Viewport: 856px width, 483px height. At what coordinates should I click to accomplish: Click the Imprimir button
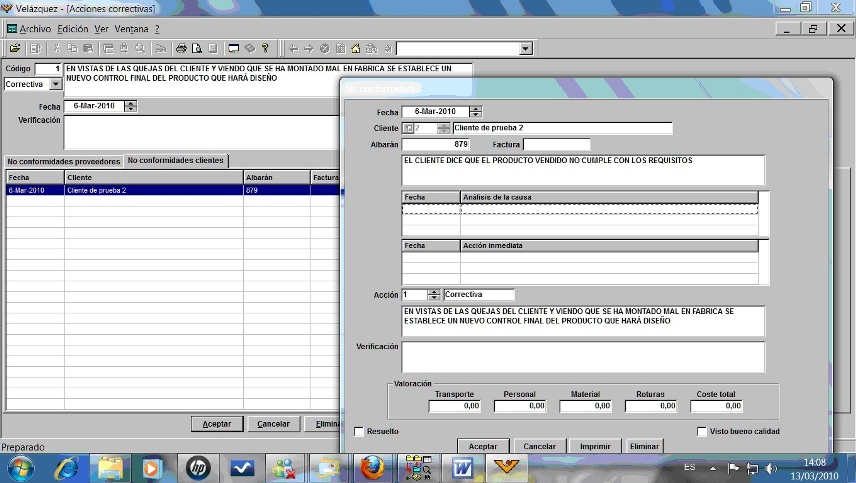(595, 446)
